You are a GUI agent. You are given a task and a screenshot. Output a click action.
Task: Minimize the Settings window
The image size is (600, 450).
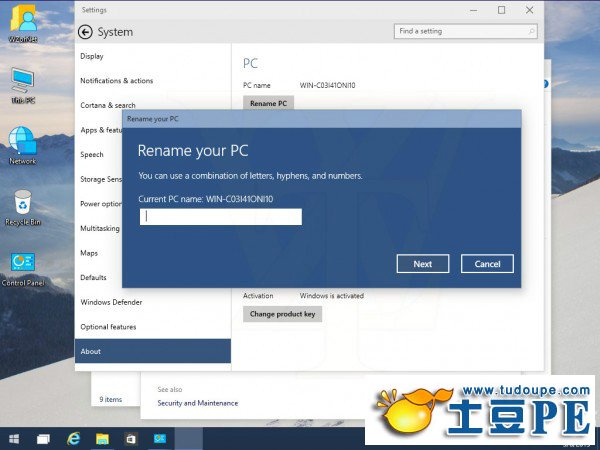[x=474, y=10]
